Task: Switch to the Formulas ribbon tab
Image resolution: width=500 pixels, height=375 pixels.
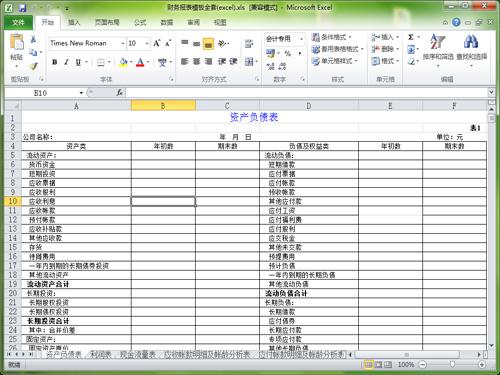Action: point(140,22)
